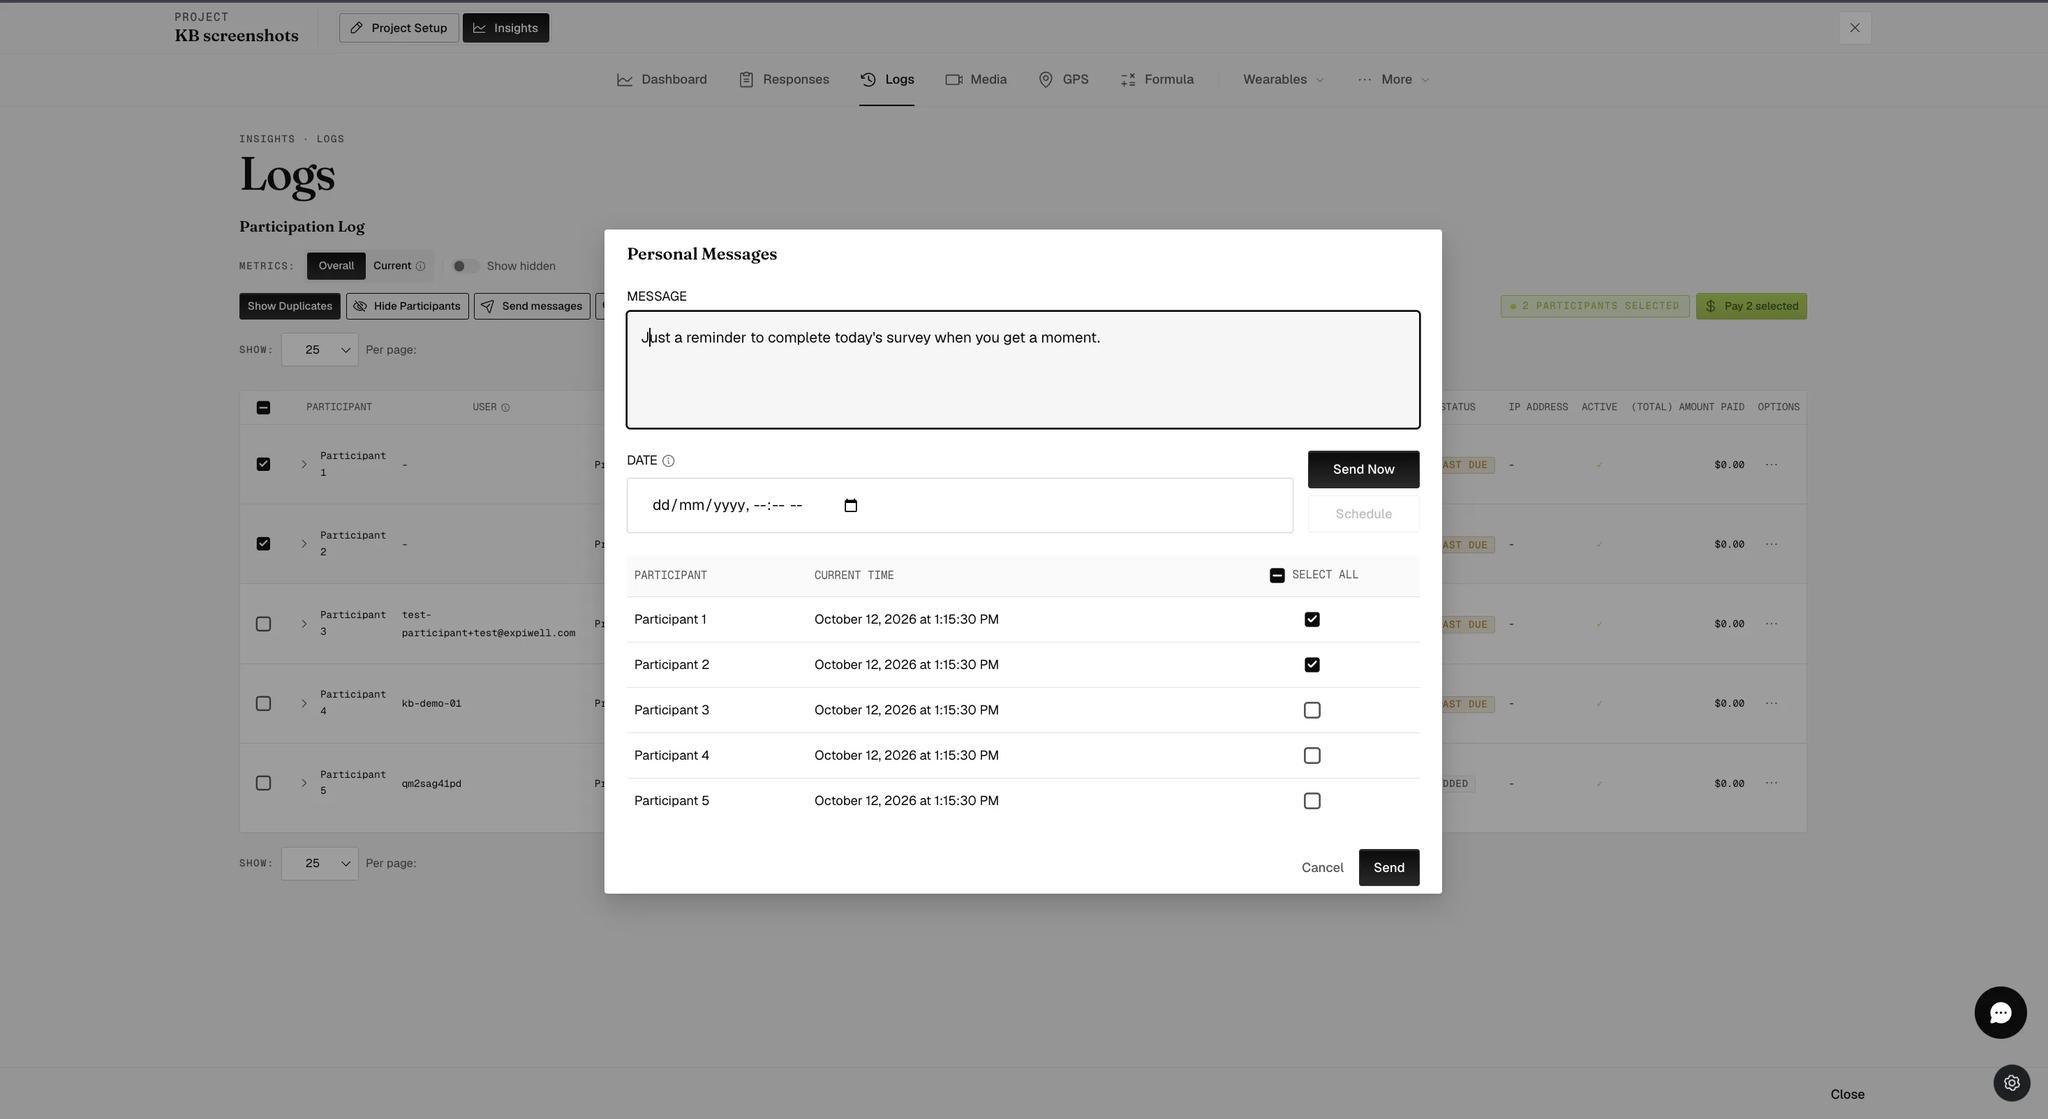The width and height of the screenshot is (2048, 1119).
Task: Open the Wearables dropdown menu
Action: tap(1283, 80)
